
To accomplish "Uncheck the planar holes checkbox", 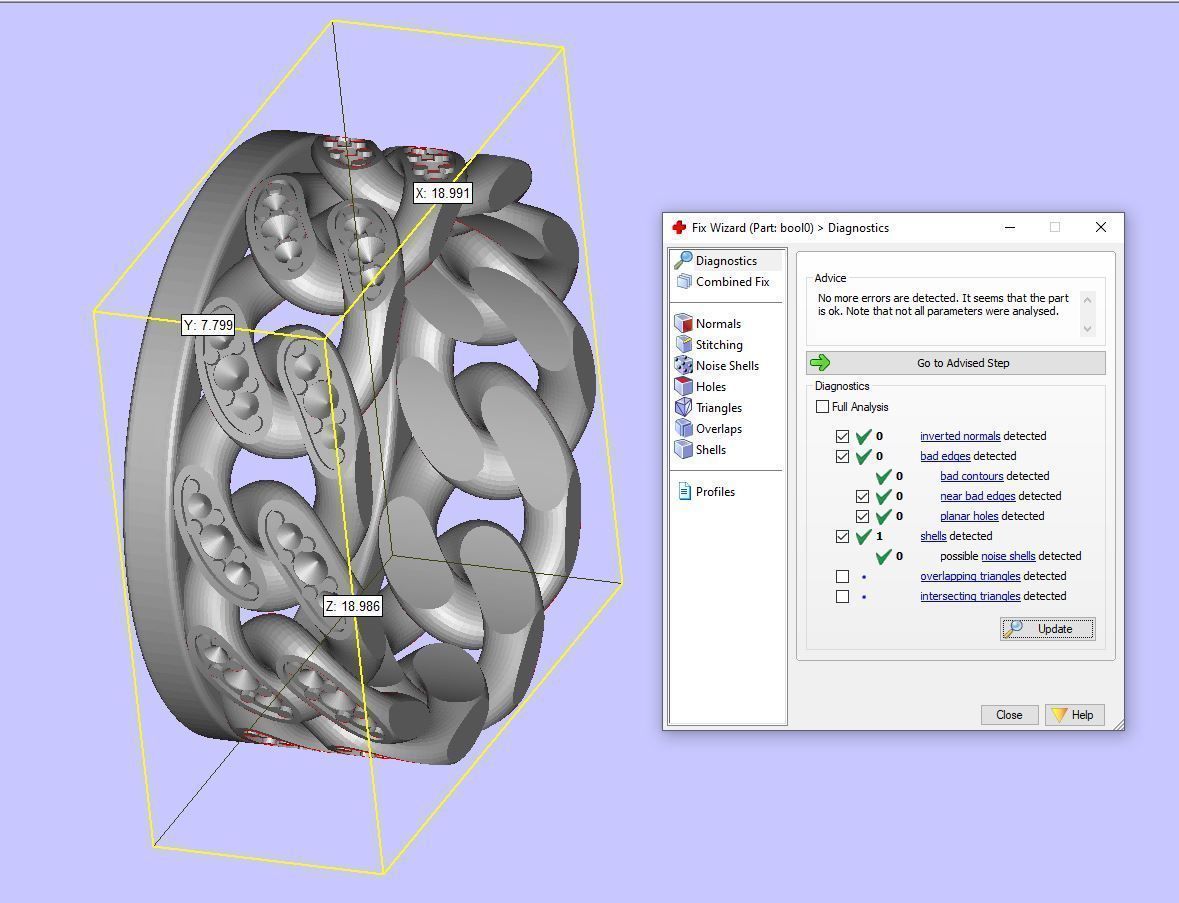I will coord(862,517).
